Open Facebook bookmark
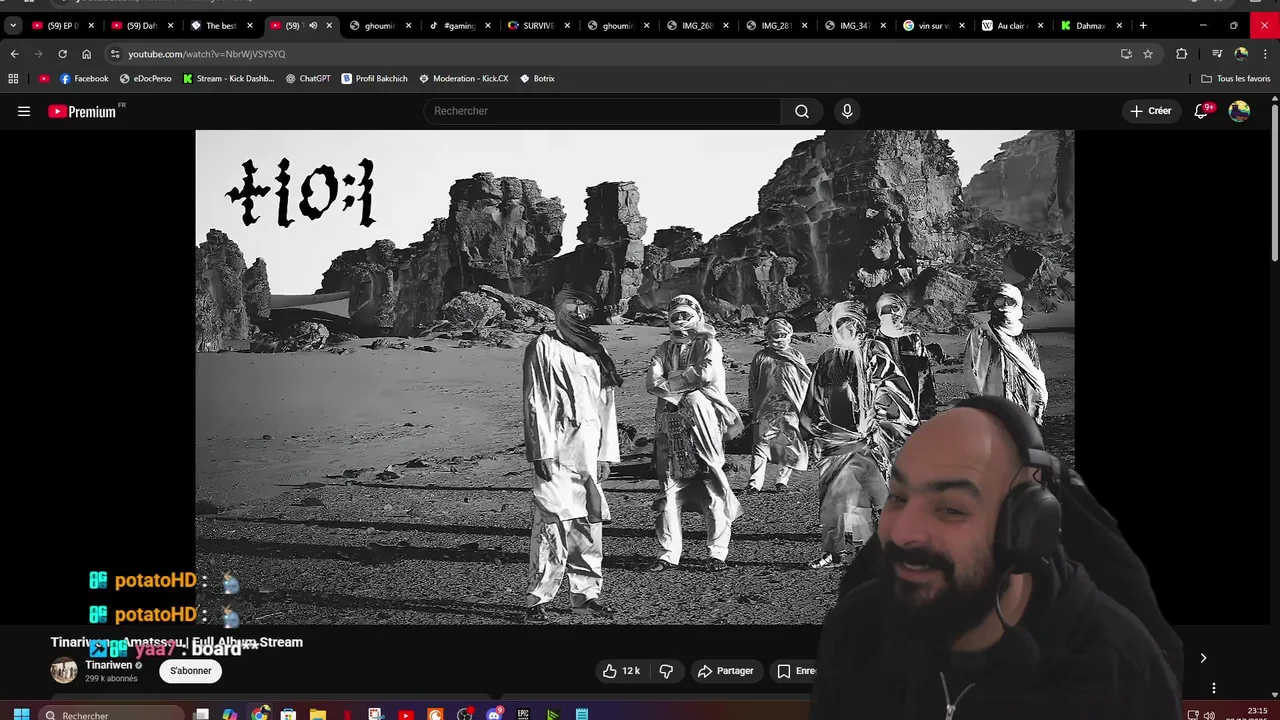This screenshot has height=720, width=1280. (84, 78)
